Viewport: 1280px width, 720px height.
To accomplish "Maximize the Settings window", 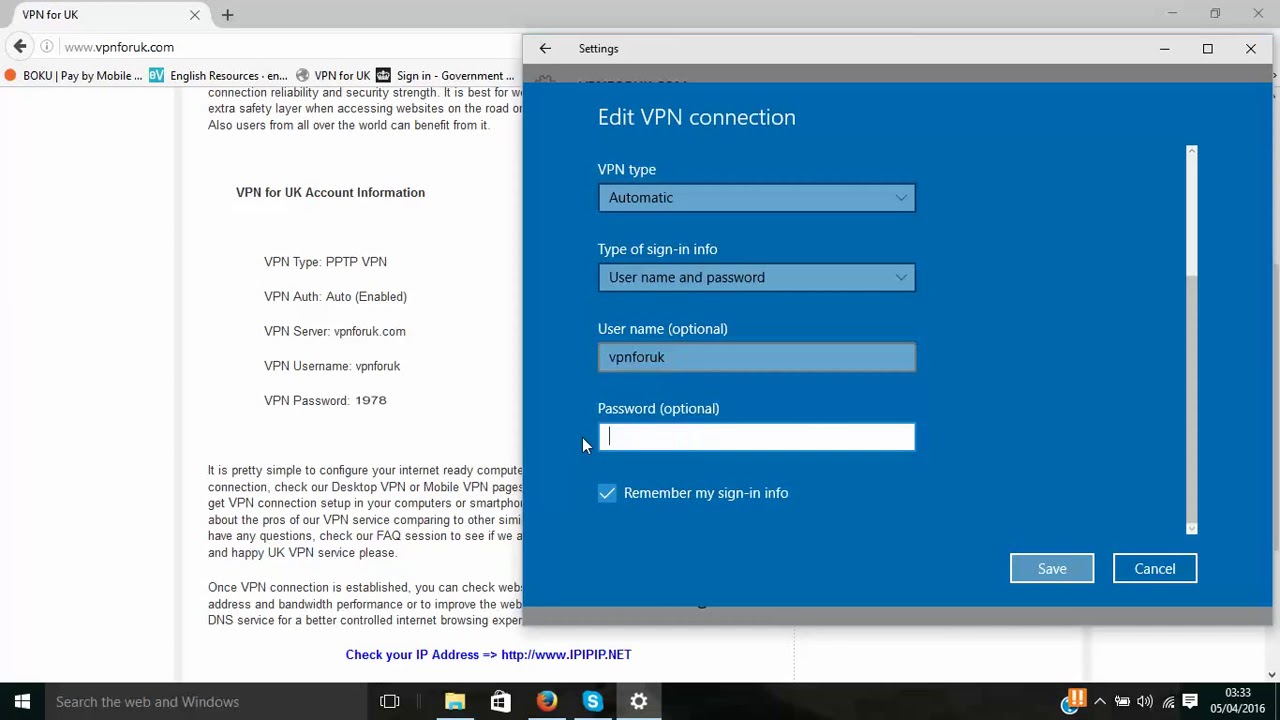I will [1208, 48].
